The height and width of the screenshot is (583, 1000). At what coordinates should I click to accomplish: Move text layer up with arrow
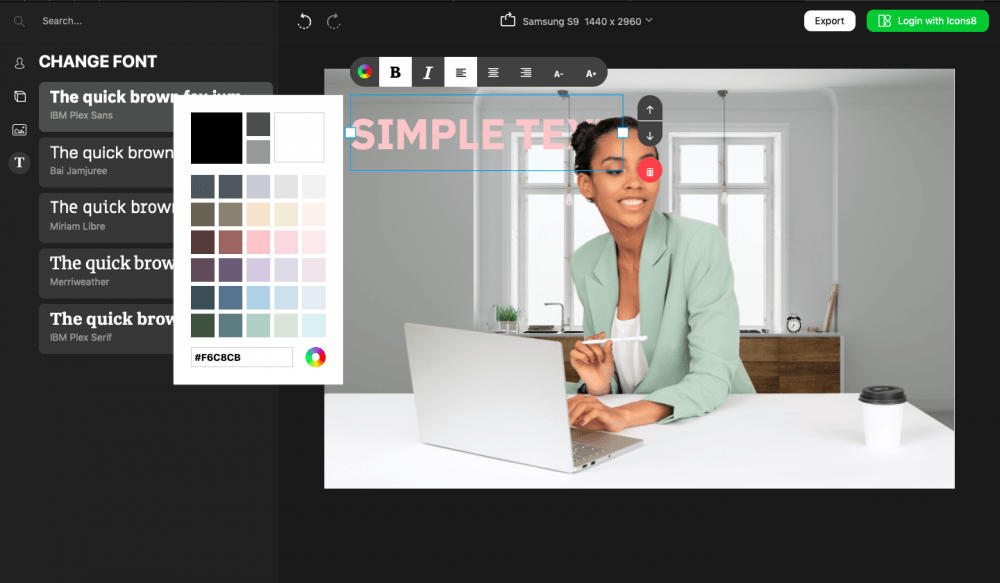tap(650, 110)
